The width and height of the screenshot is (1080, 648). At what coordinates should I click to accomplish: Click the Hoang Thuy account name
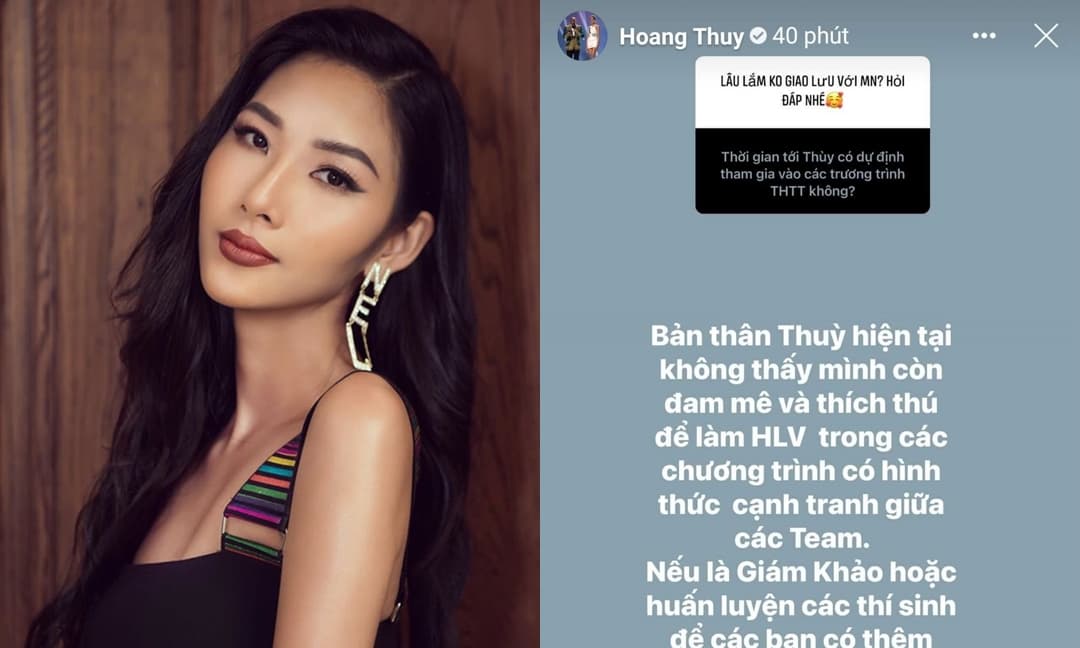click(681, 36)
